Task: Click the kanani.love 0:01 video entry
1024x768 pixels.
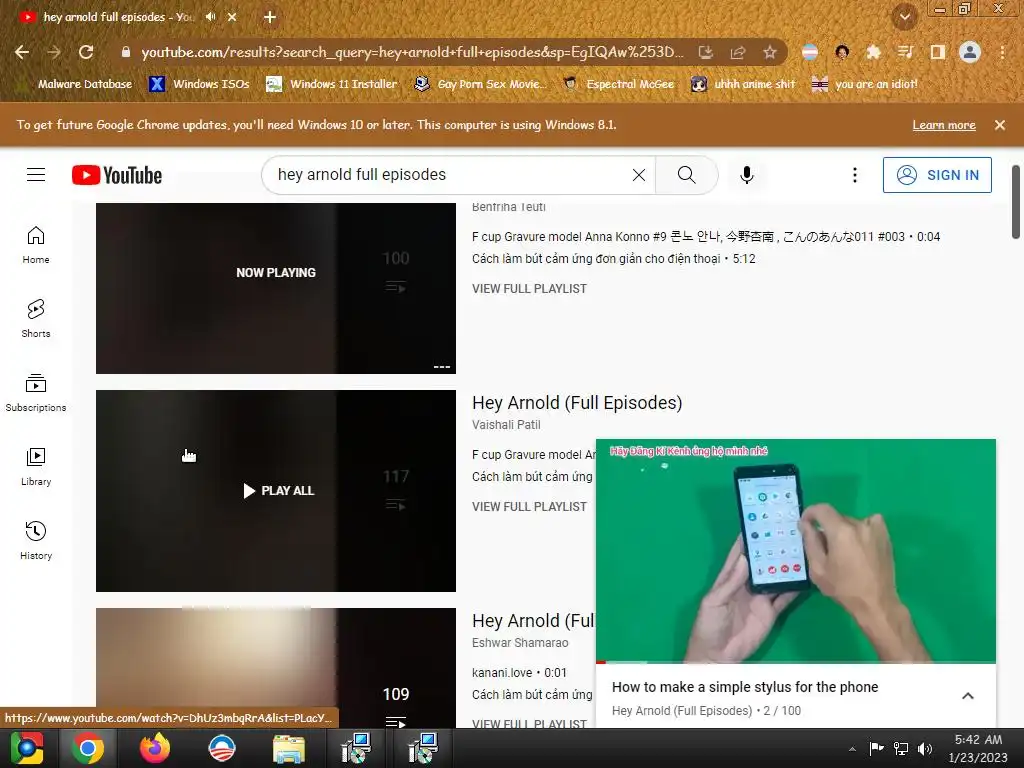Action: click(519, 673)
